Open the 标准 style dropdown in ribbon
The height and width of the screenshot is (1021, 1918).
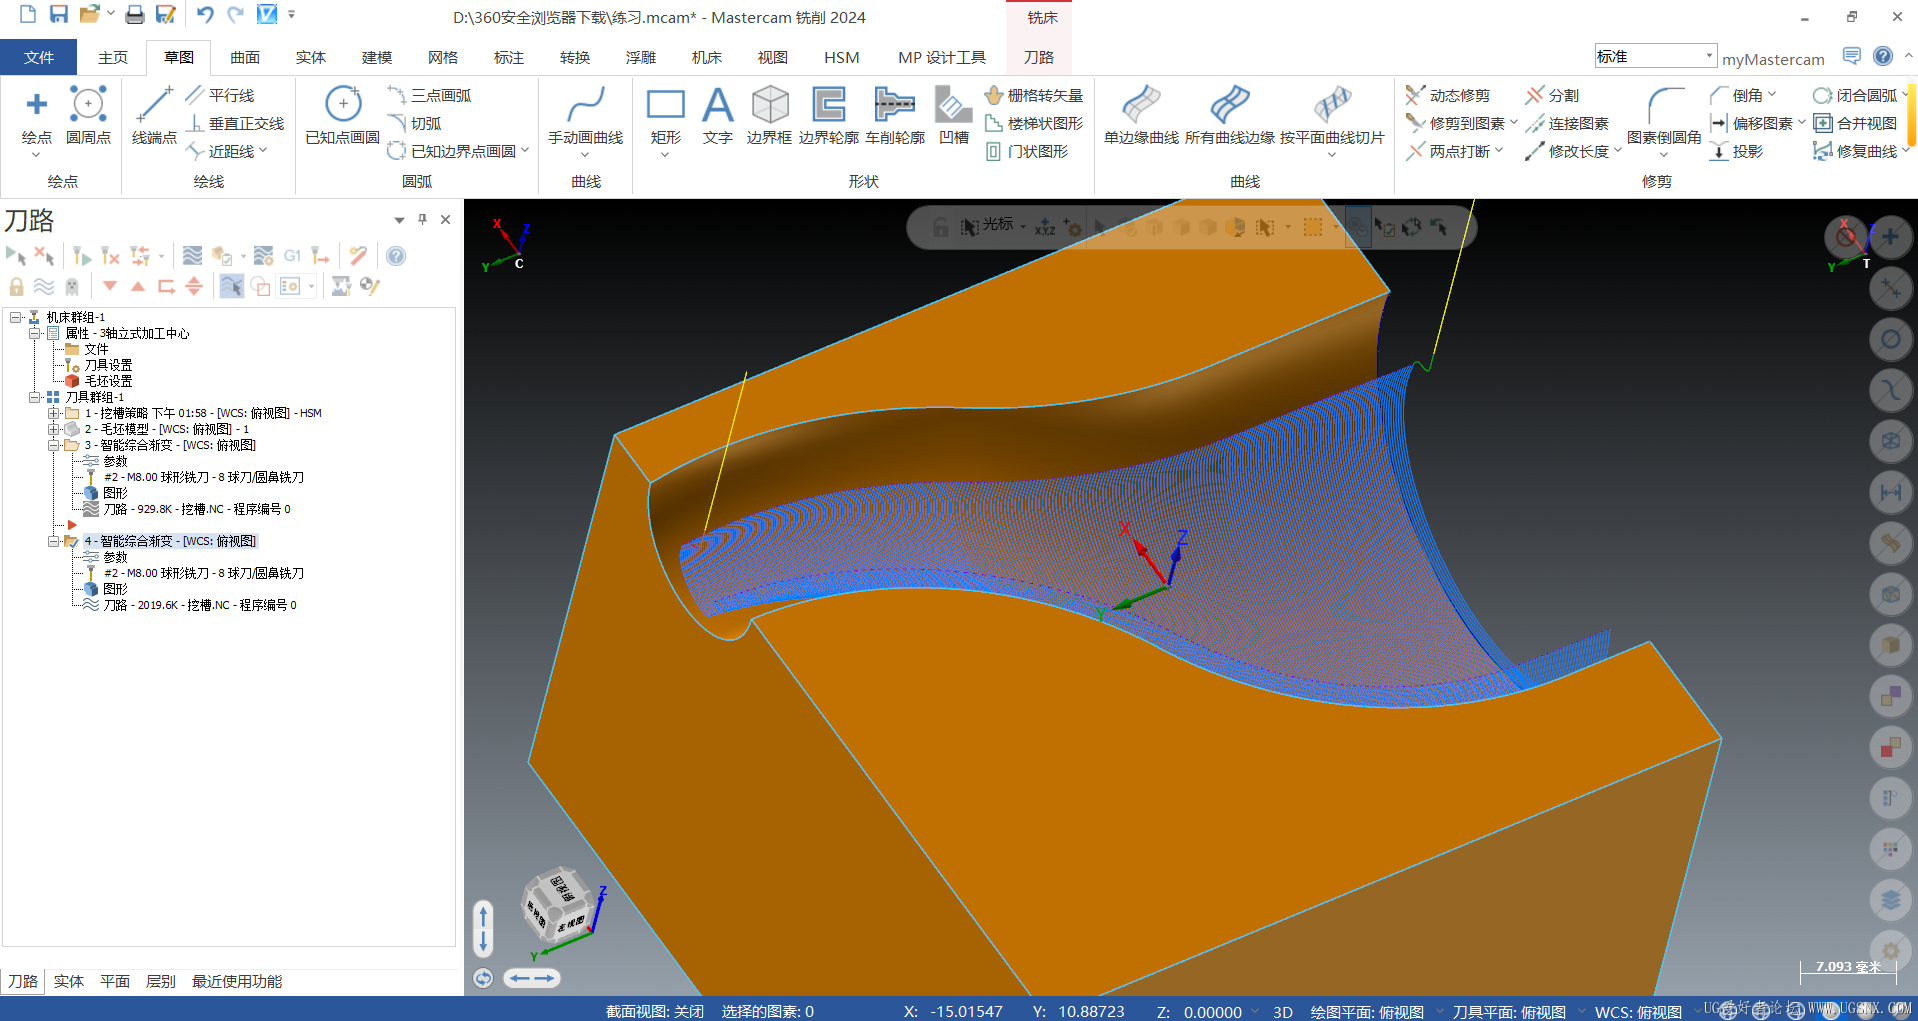1709,56
